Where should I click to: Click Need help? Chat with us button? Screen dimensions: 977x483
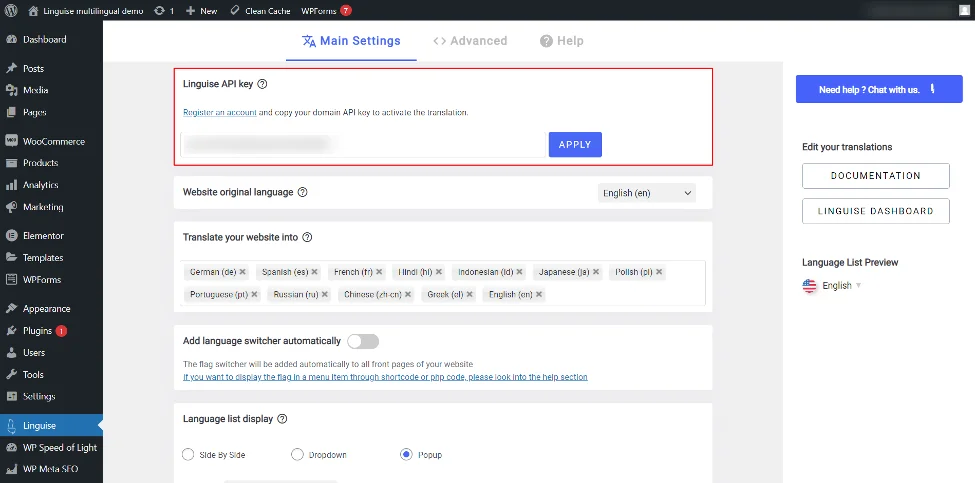[879, 89]
